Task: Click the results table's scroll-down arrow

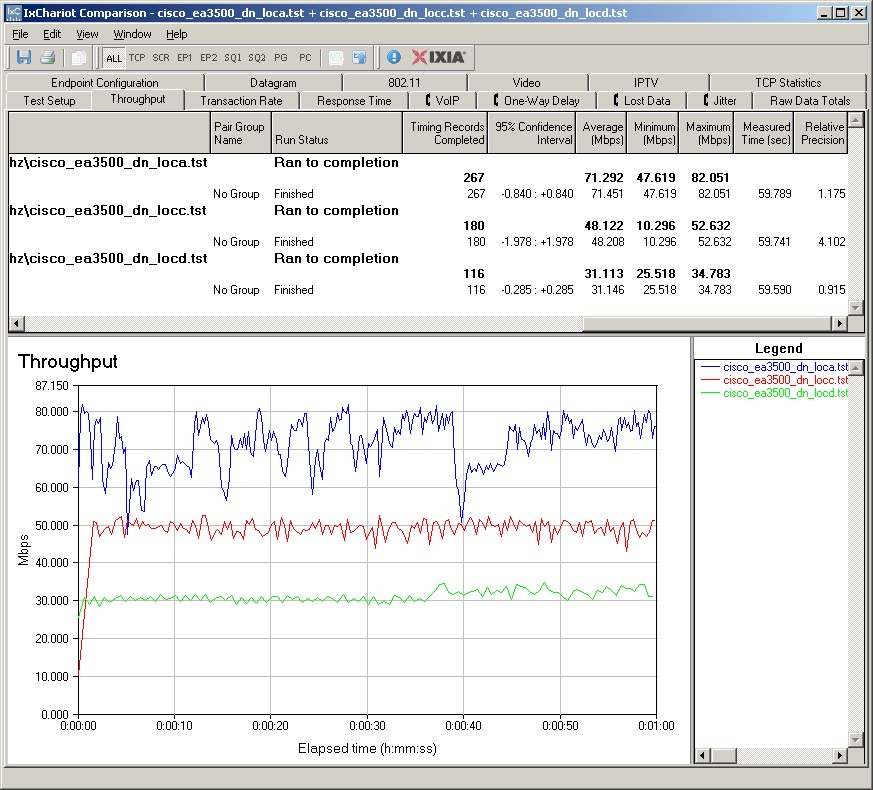Action: click(855, 307)
